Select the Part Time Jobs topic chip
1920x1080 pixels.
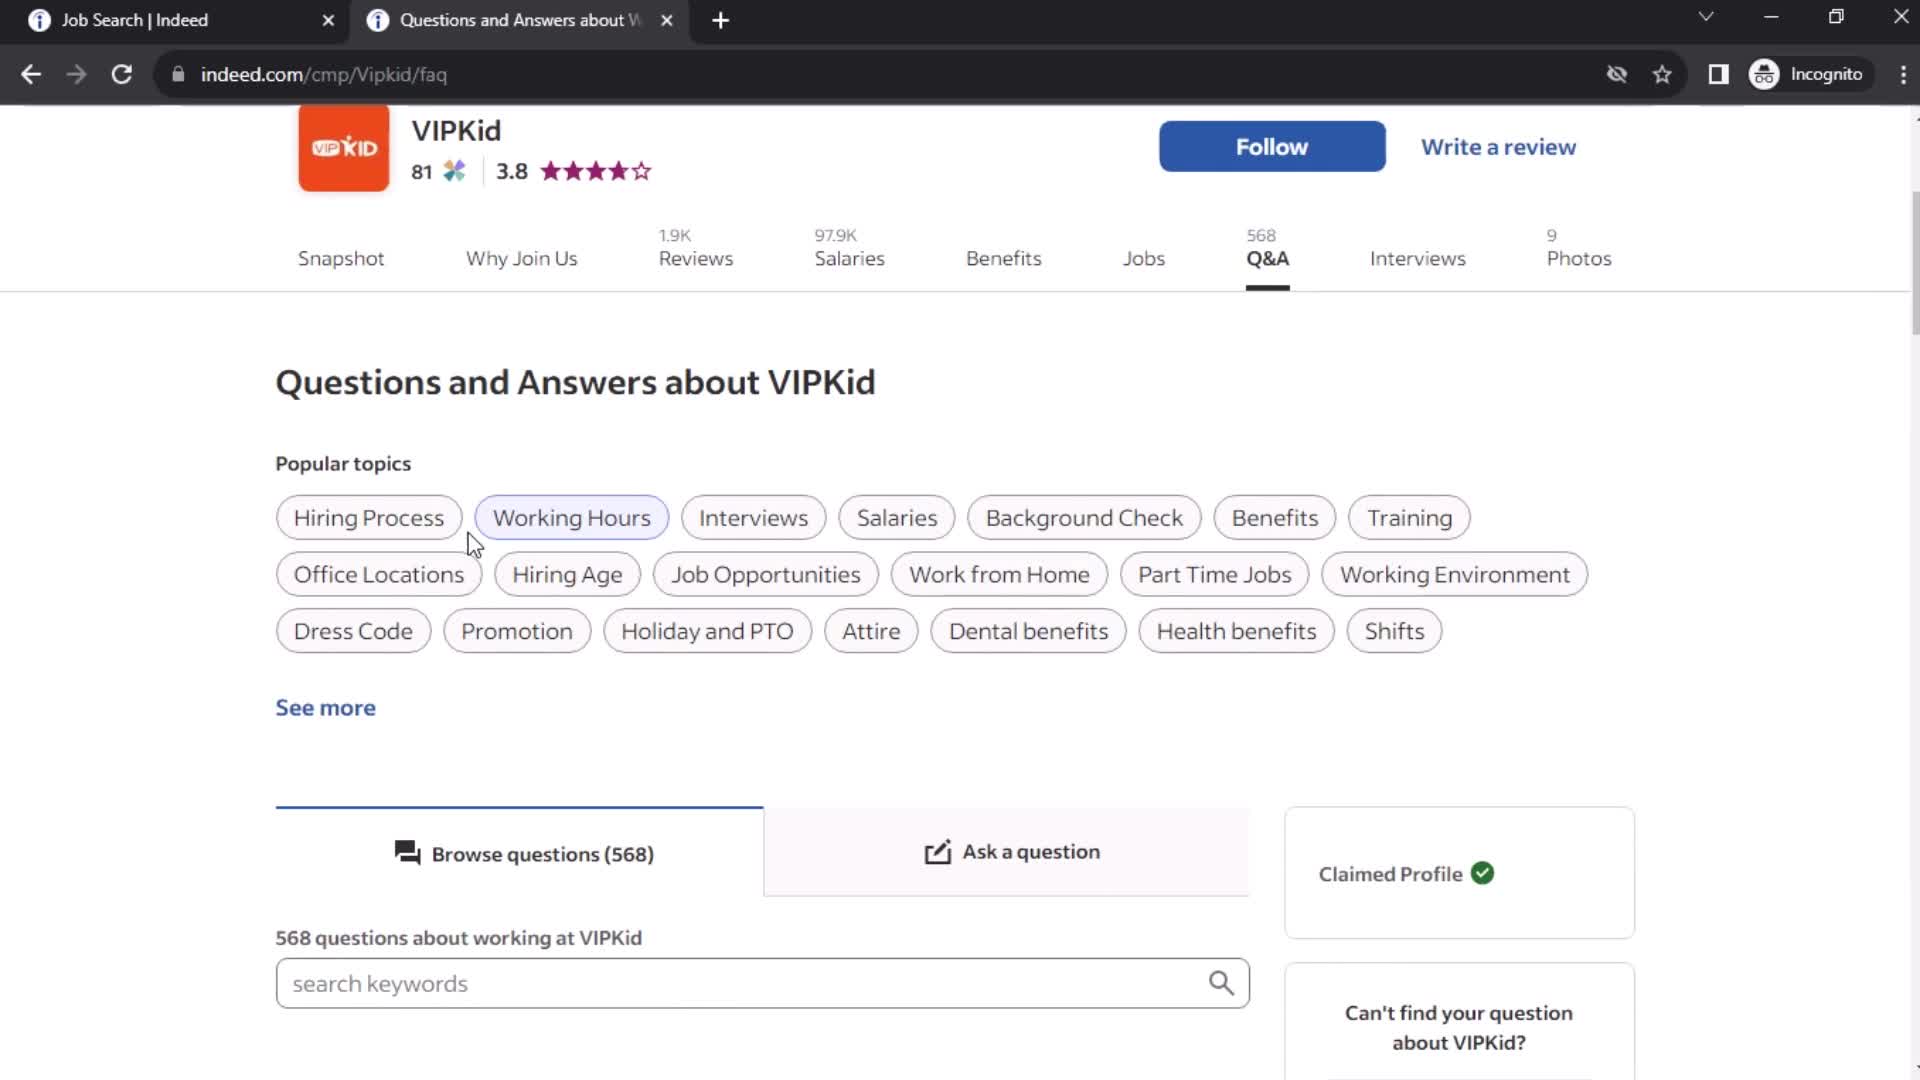click(x=1214, y=574)
